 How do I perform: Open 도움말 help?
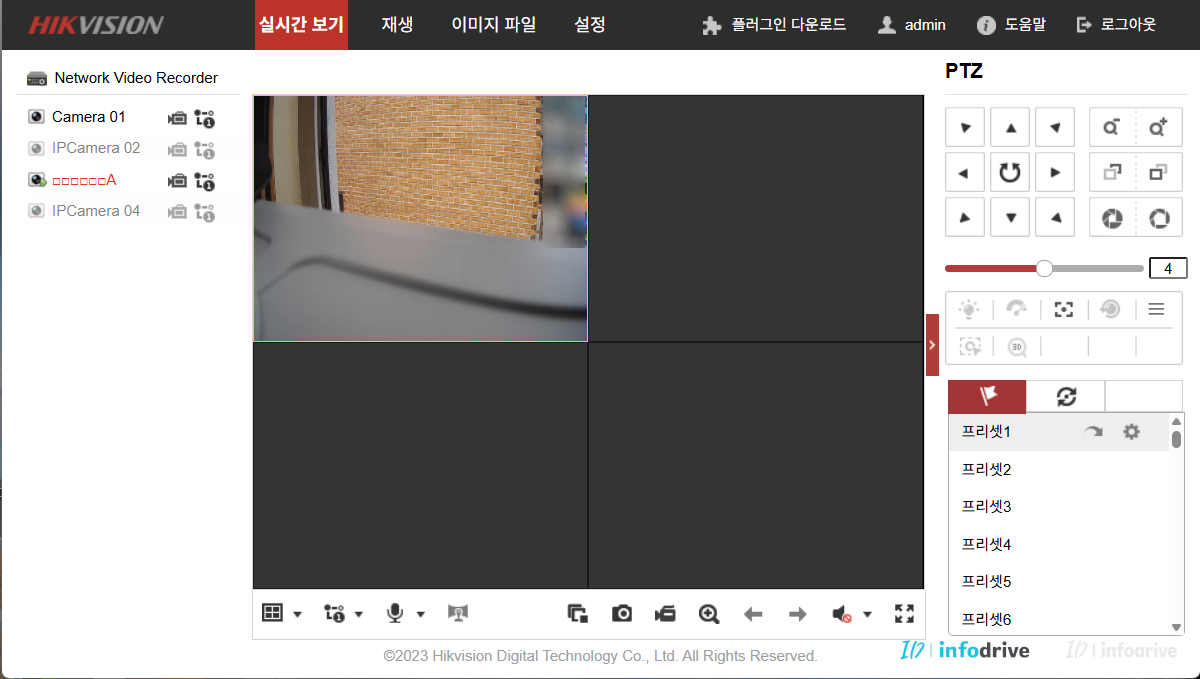click(x=1011, y=25)
